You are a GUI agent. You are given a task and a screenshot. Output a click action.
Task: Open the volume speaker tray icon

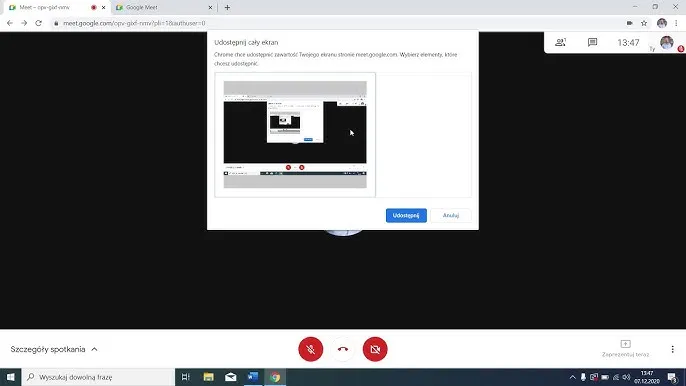626,377
